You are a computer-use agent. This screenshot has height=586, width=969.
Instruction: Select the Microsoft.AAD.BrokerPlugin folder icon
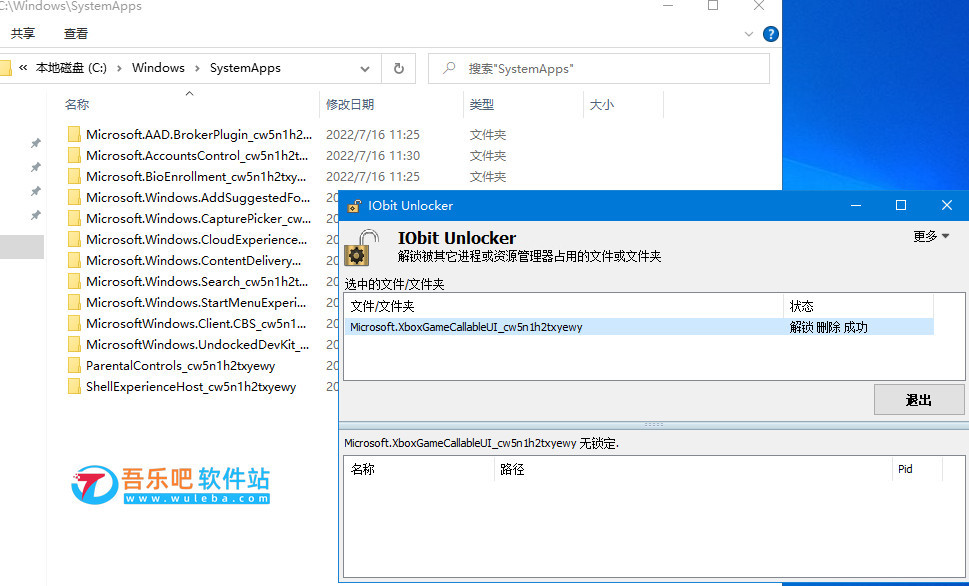point(74,134)
